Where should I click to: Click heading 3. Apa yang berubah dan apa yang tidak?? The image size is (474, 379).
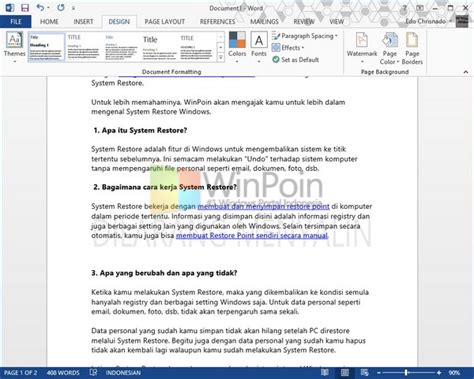coord(164,273)
